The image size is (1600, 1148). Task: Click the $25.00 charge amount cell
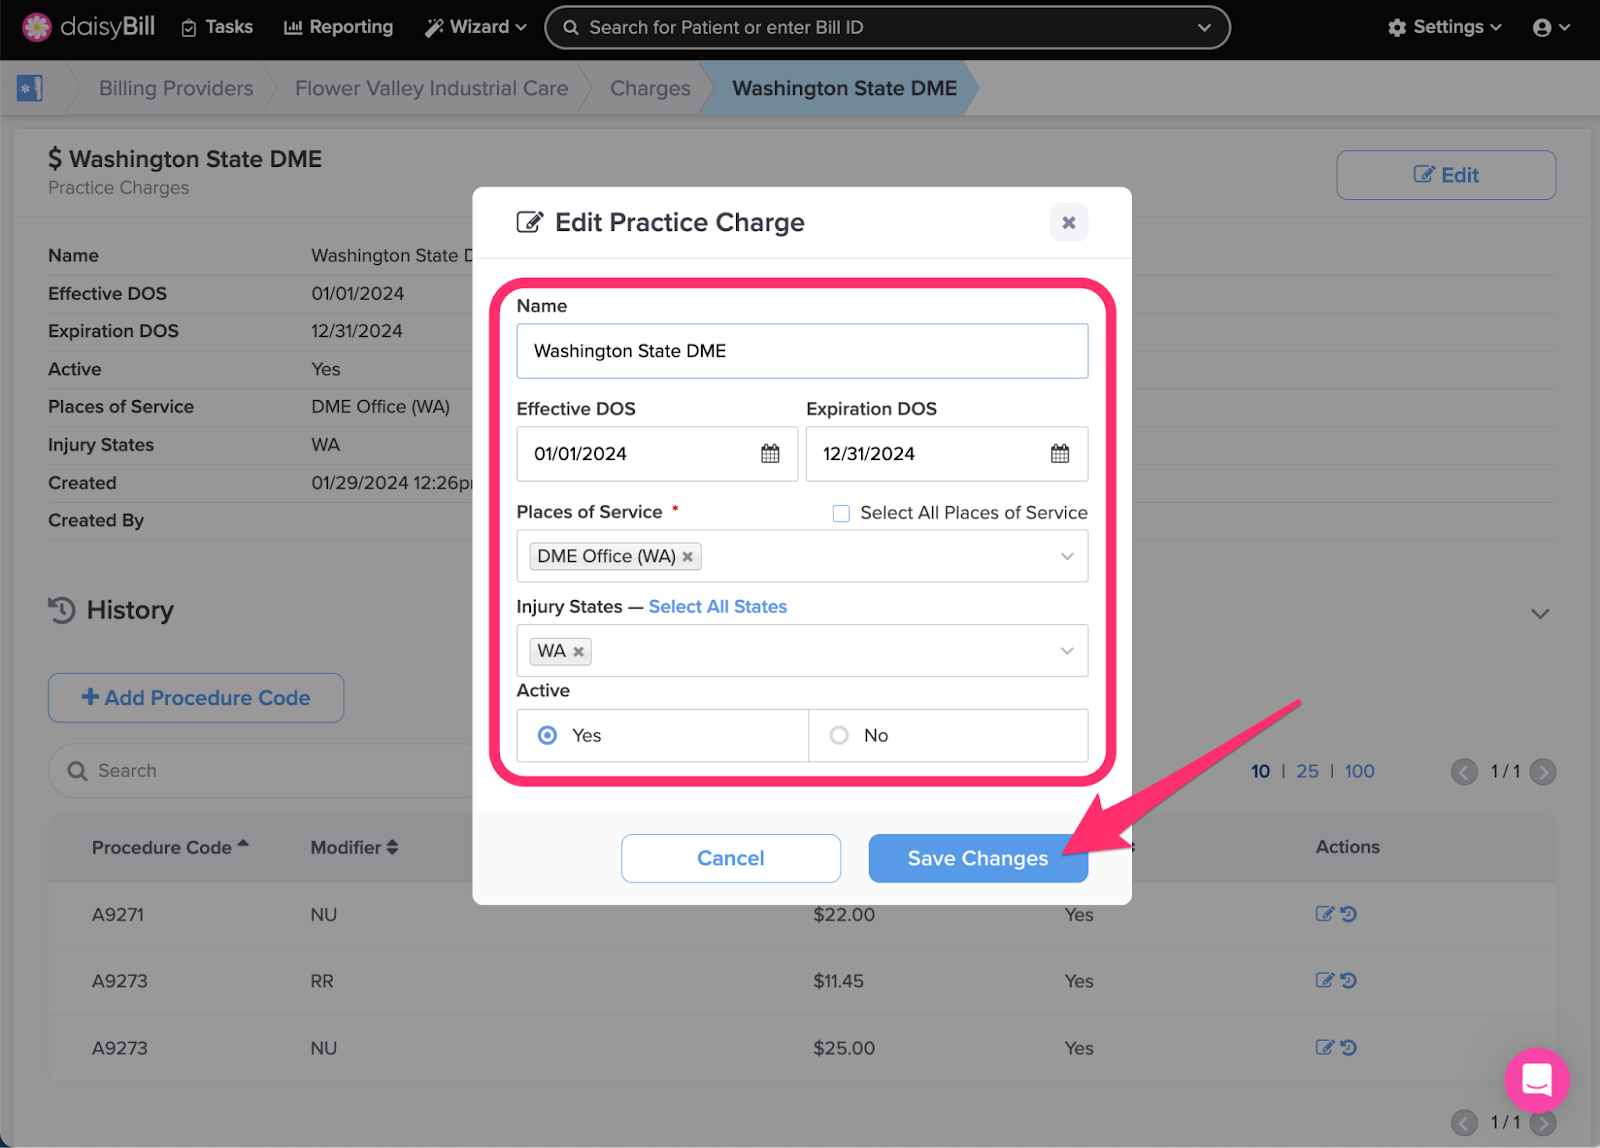click(844, 1049)
